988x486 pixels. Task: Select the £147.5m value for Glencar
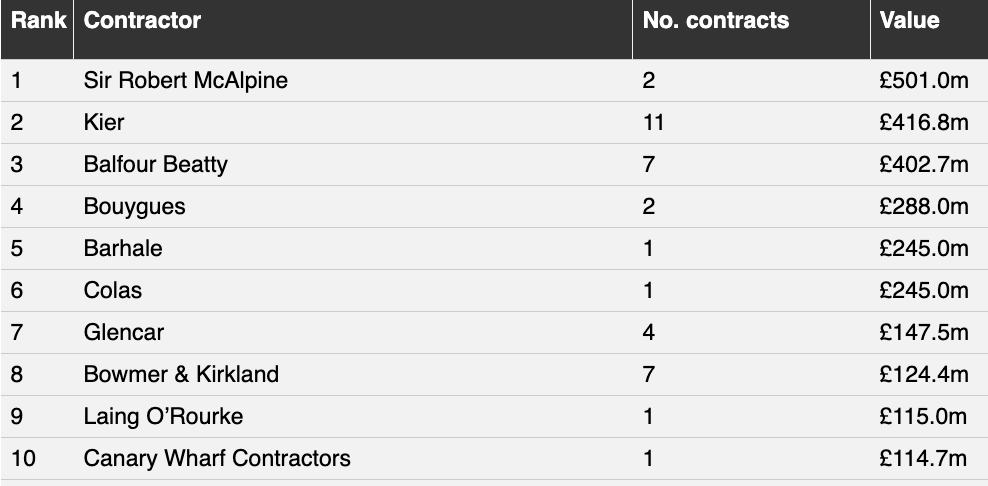(x=924, y=332)
